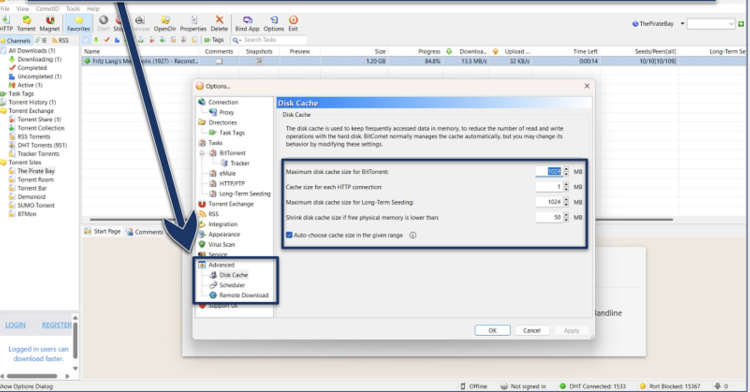Viewport: 750px width, 392px height.
Task: Toggle Auto-choose cache size checkbox
Action: pos(289,235)
